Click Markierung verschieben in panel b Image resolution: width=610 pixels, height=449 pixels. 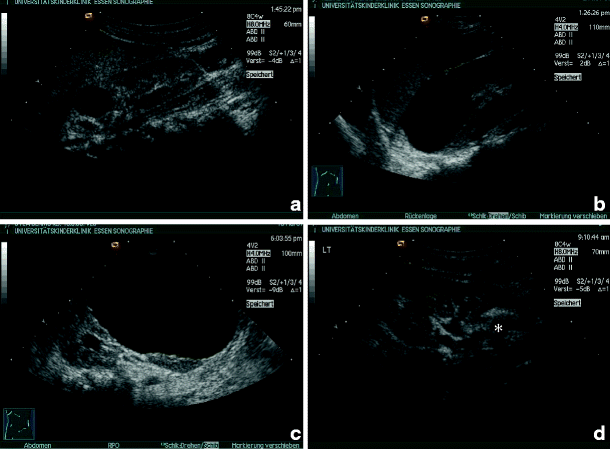pyautogui.click(x=573, y=216)
